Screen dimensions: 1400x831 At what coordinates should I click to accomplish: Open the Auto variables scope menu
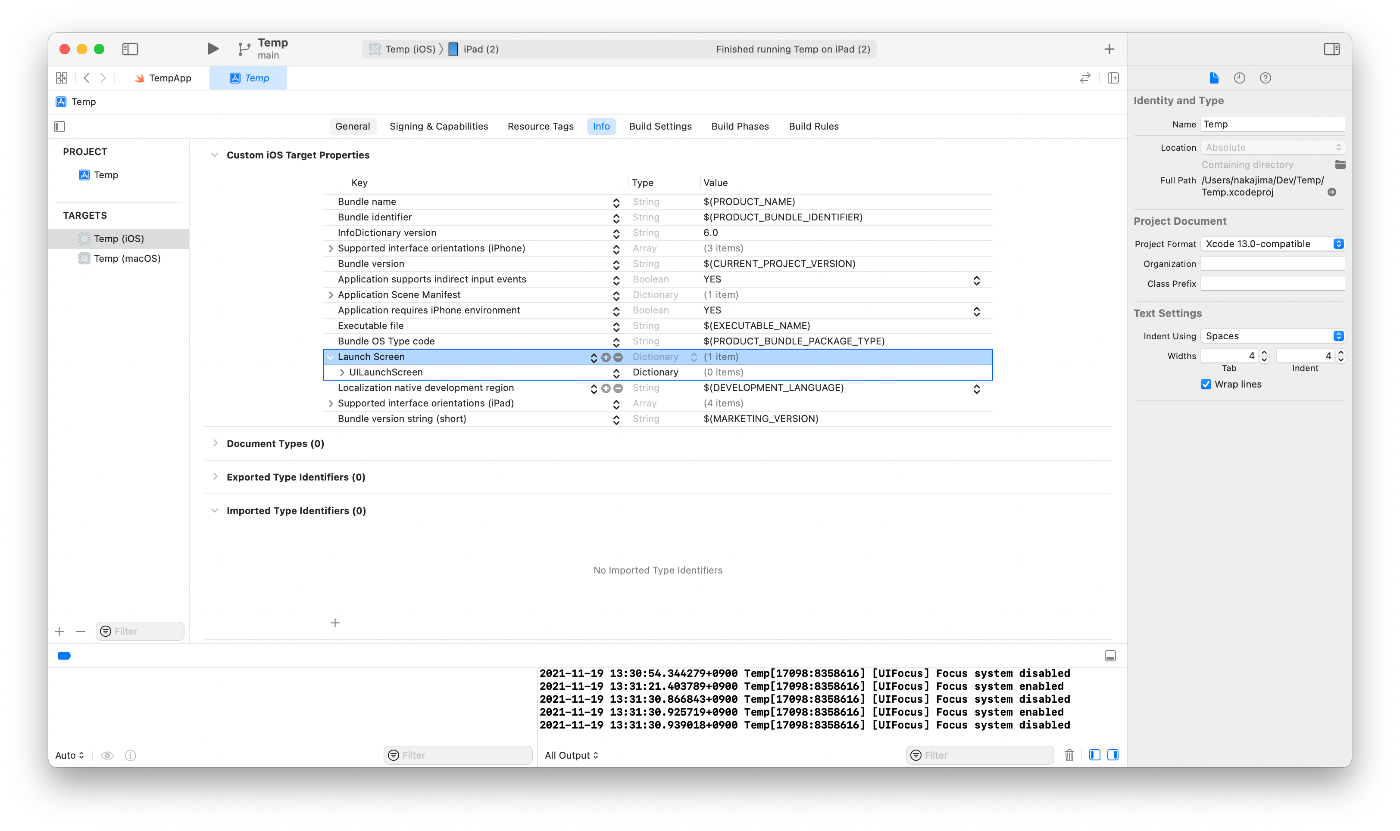coord(70,756)
